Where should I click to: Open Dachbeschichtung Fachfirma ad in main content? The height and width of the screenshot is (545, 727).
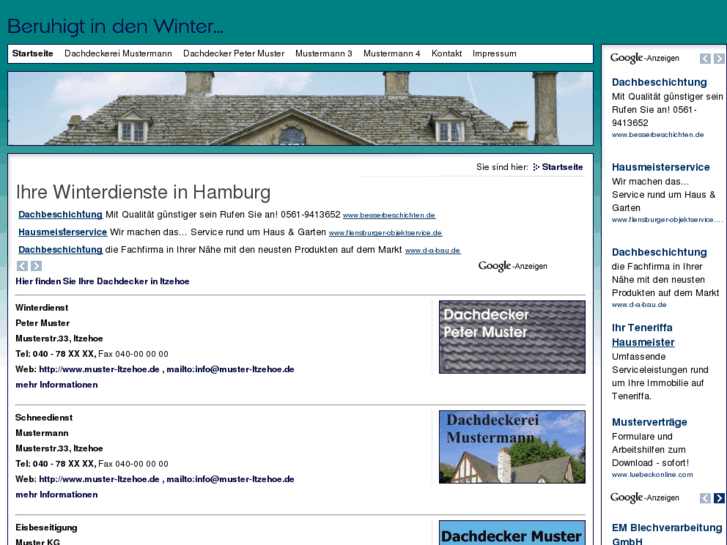pyautogui.click(x=60, y=250)
